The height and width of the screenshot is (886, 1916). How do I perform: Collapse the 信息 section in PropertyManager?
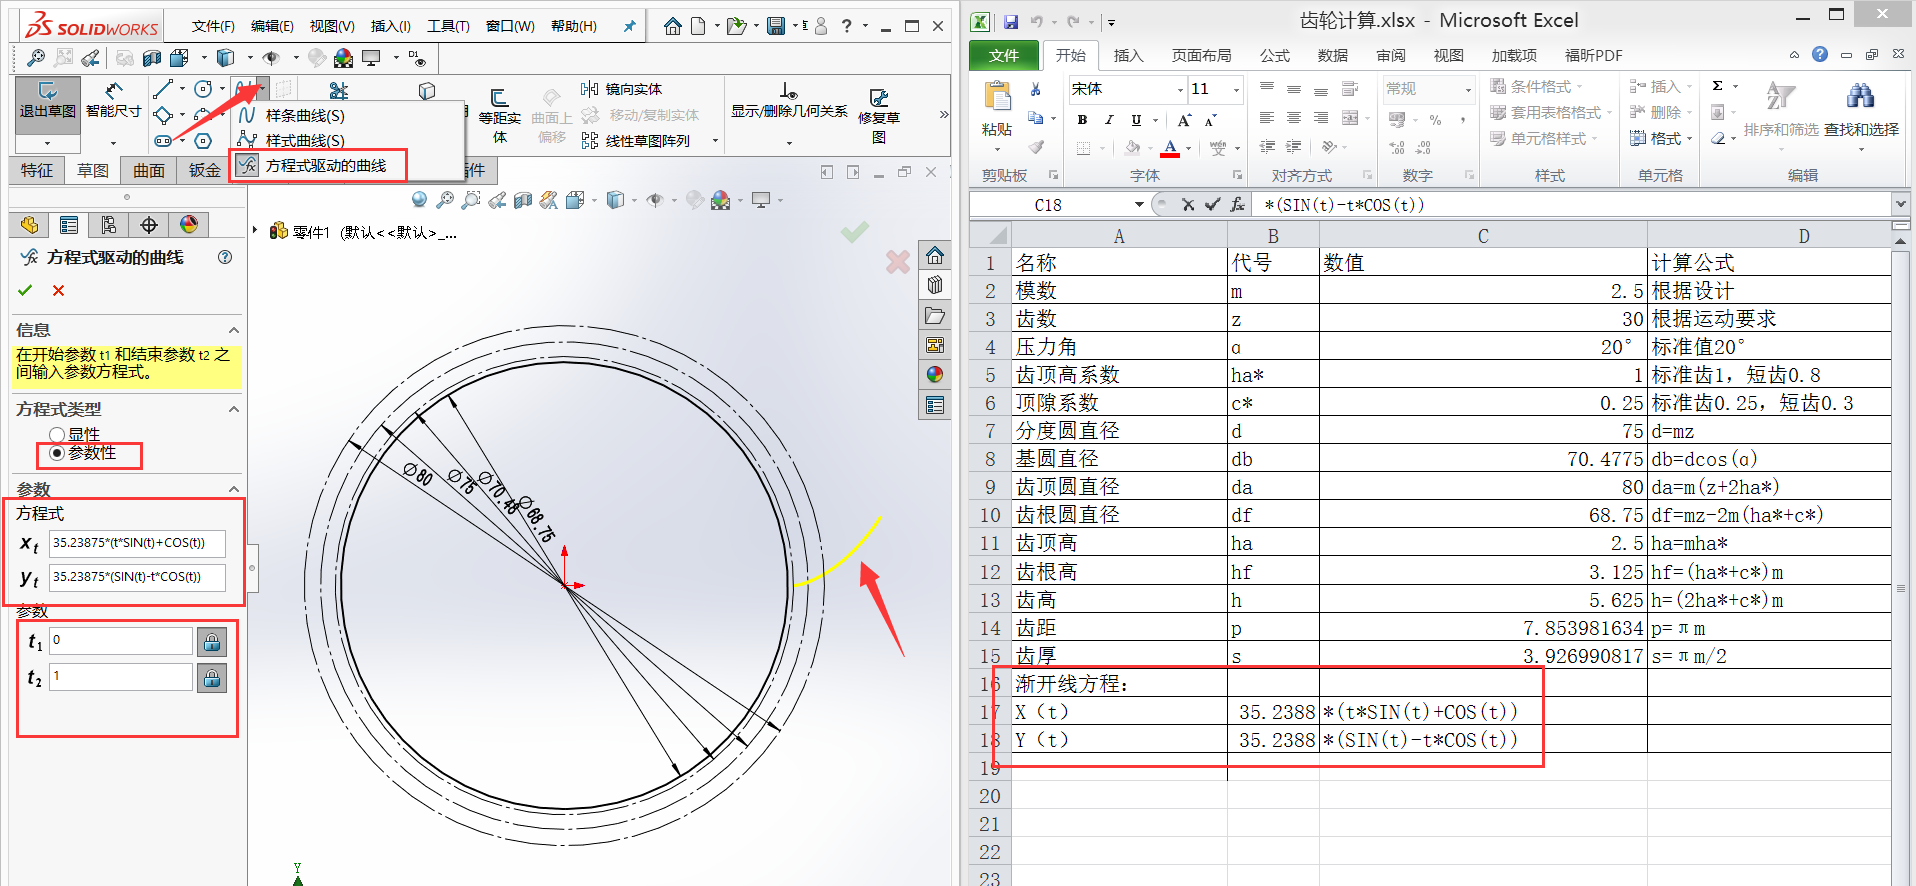tap(234, 330)
